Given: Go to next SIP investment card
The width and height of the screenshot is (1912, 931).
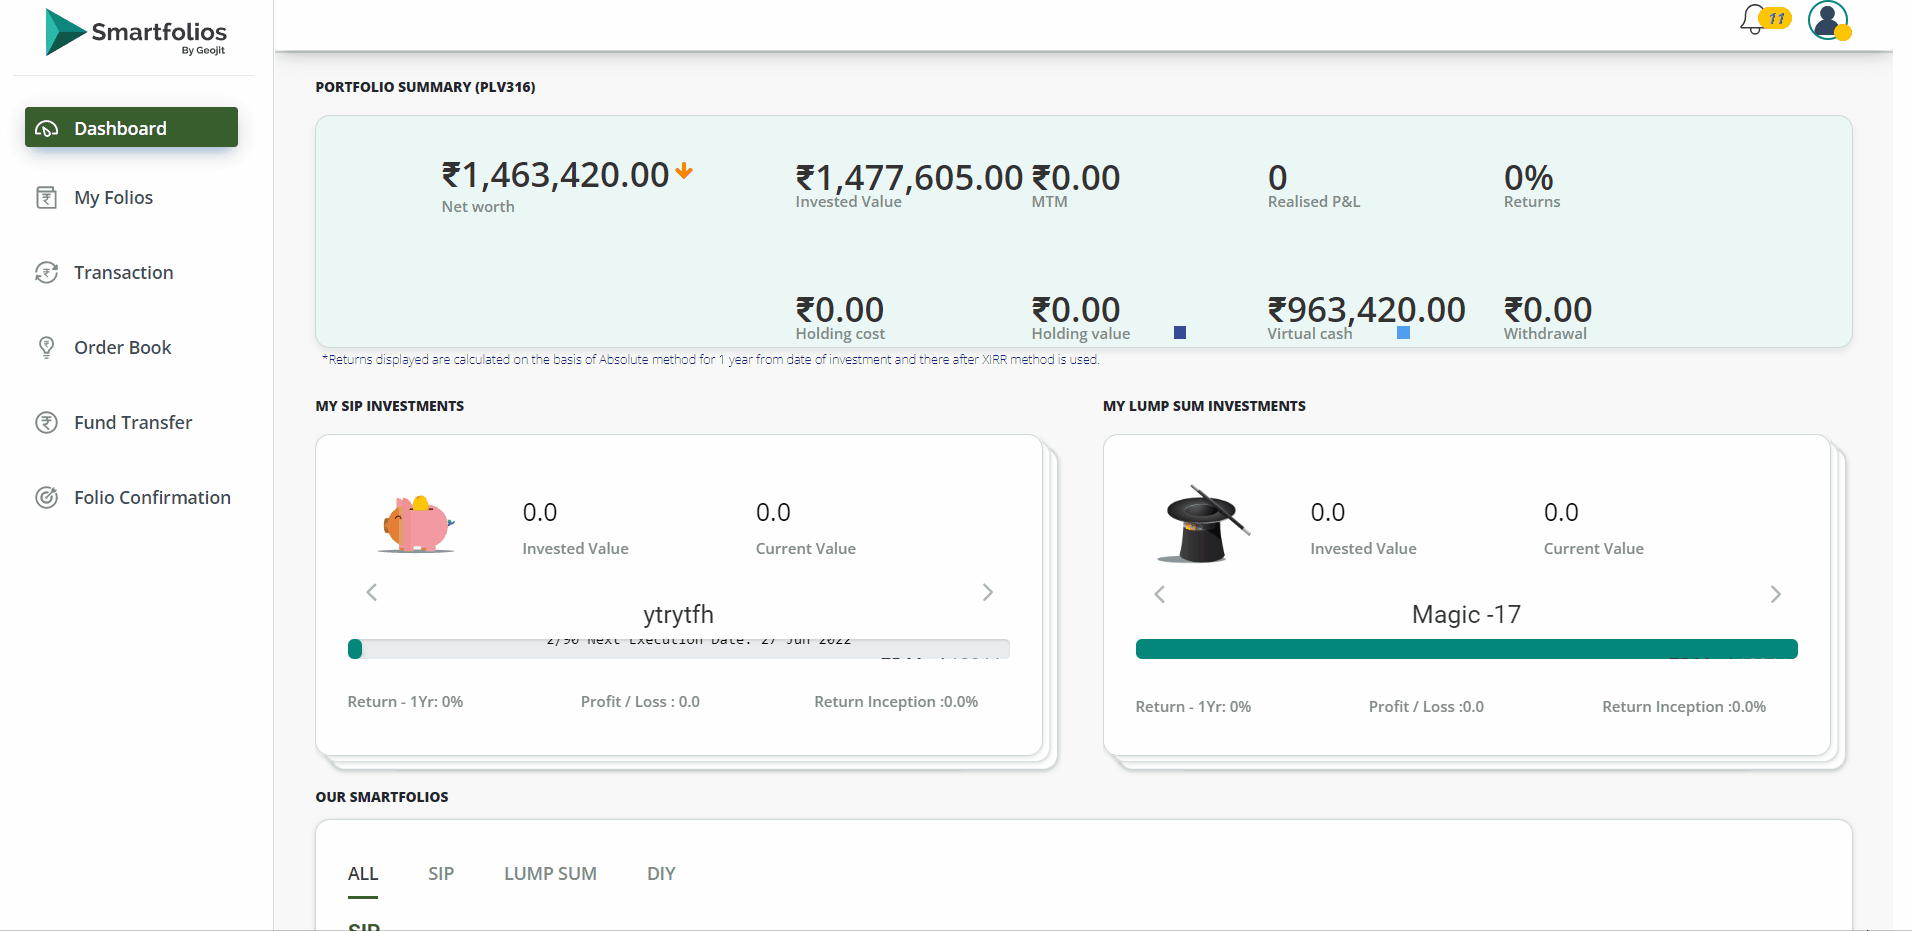Looking at the screenshot, I should coord(987,593).
